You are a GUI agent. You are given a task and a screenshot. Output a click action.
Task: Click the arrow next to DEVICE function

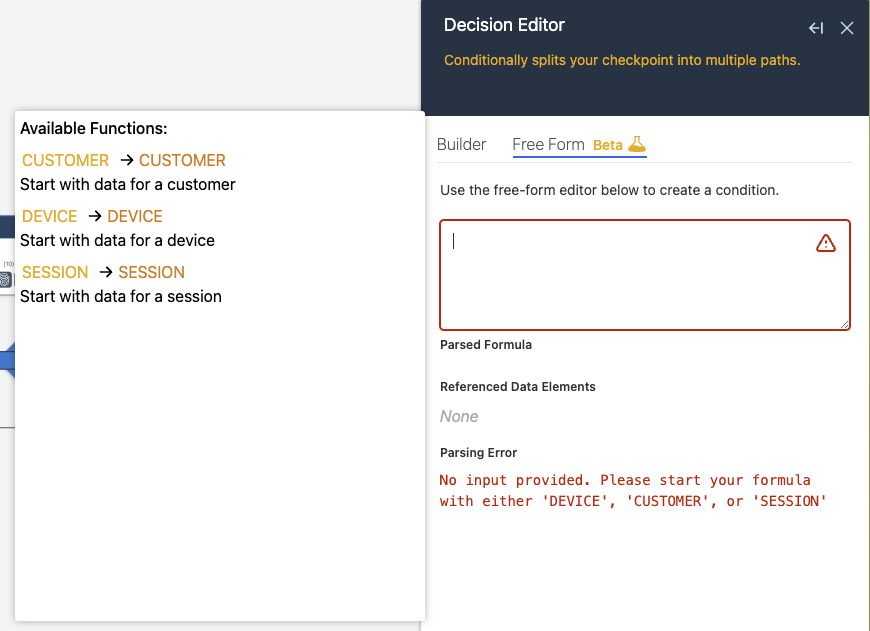pos(95,216)
